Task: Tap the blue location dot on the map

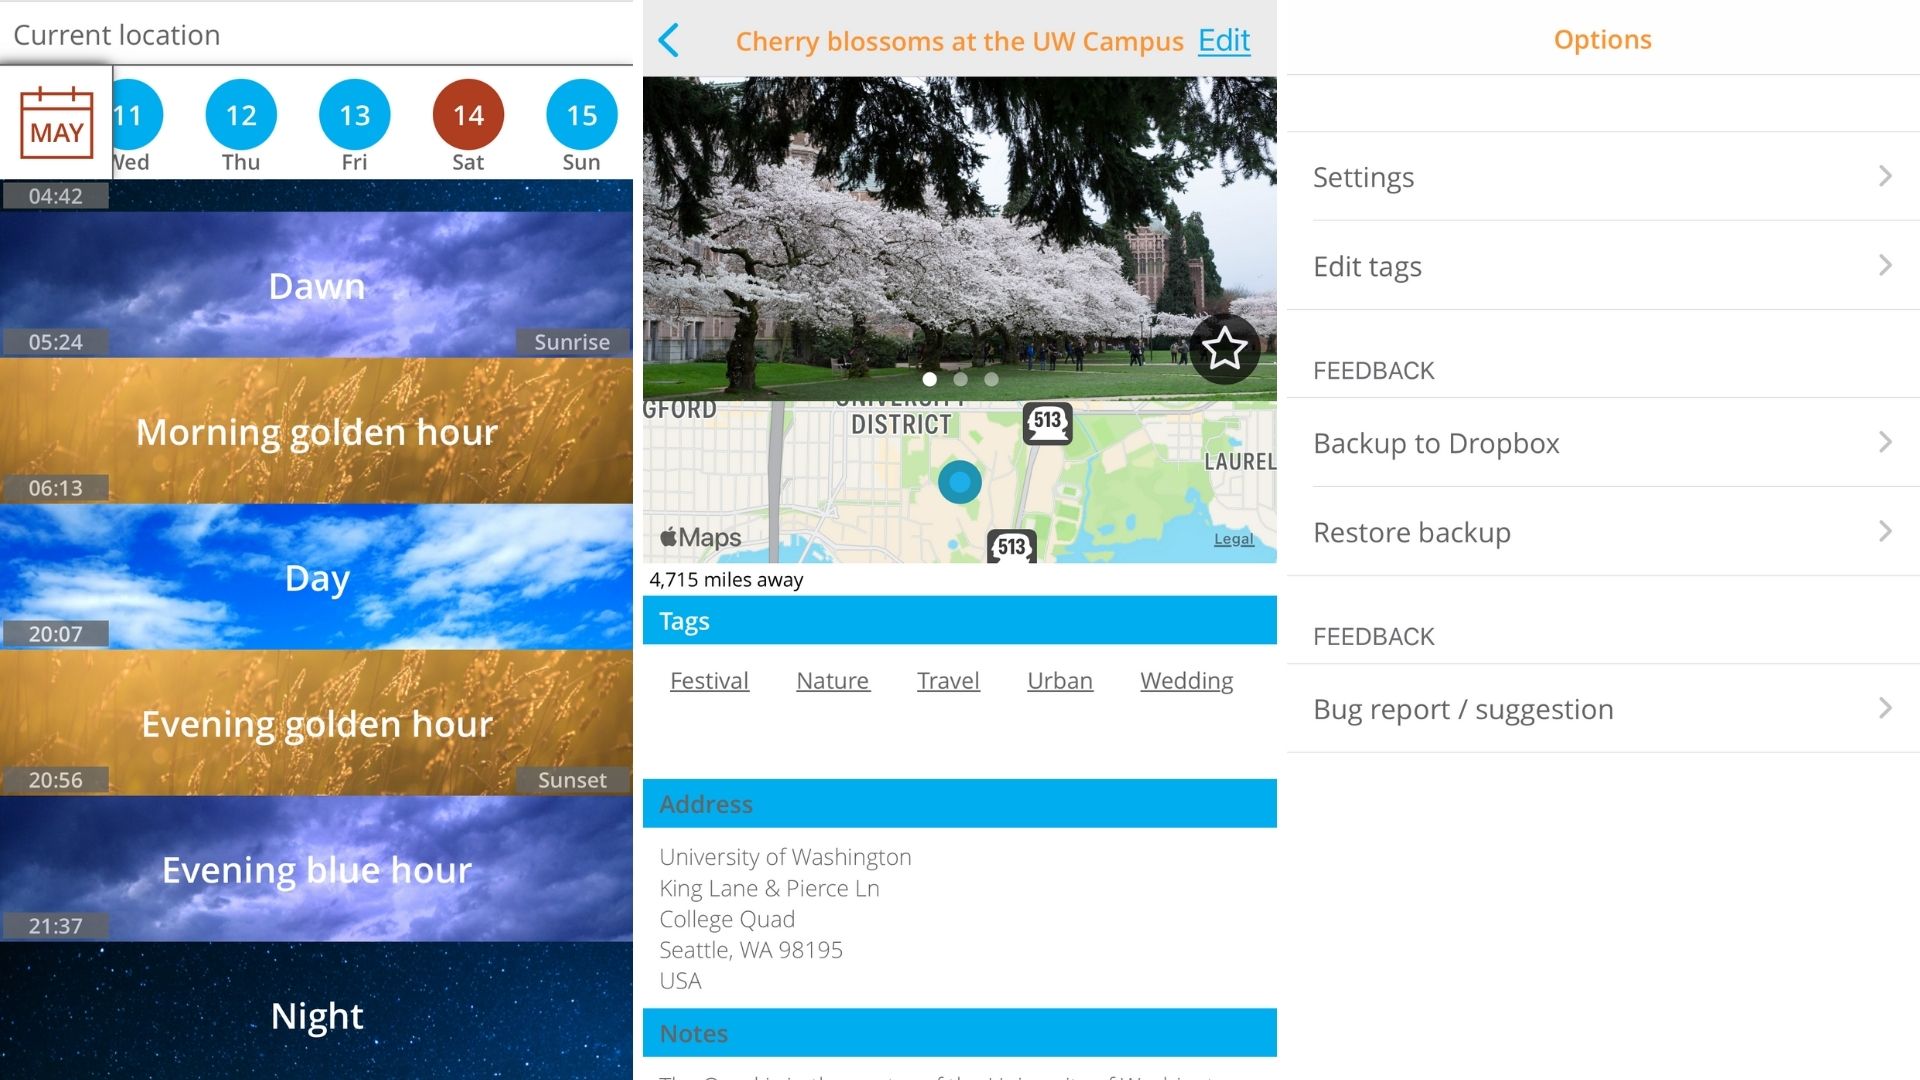Action: (959, 481)
